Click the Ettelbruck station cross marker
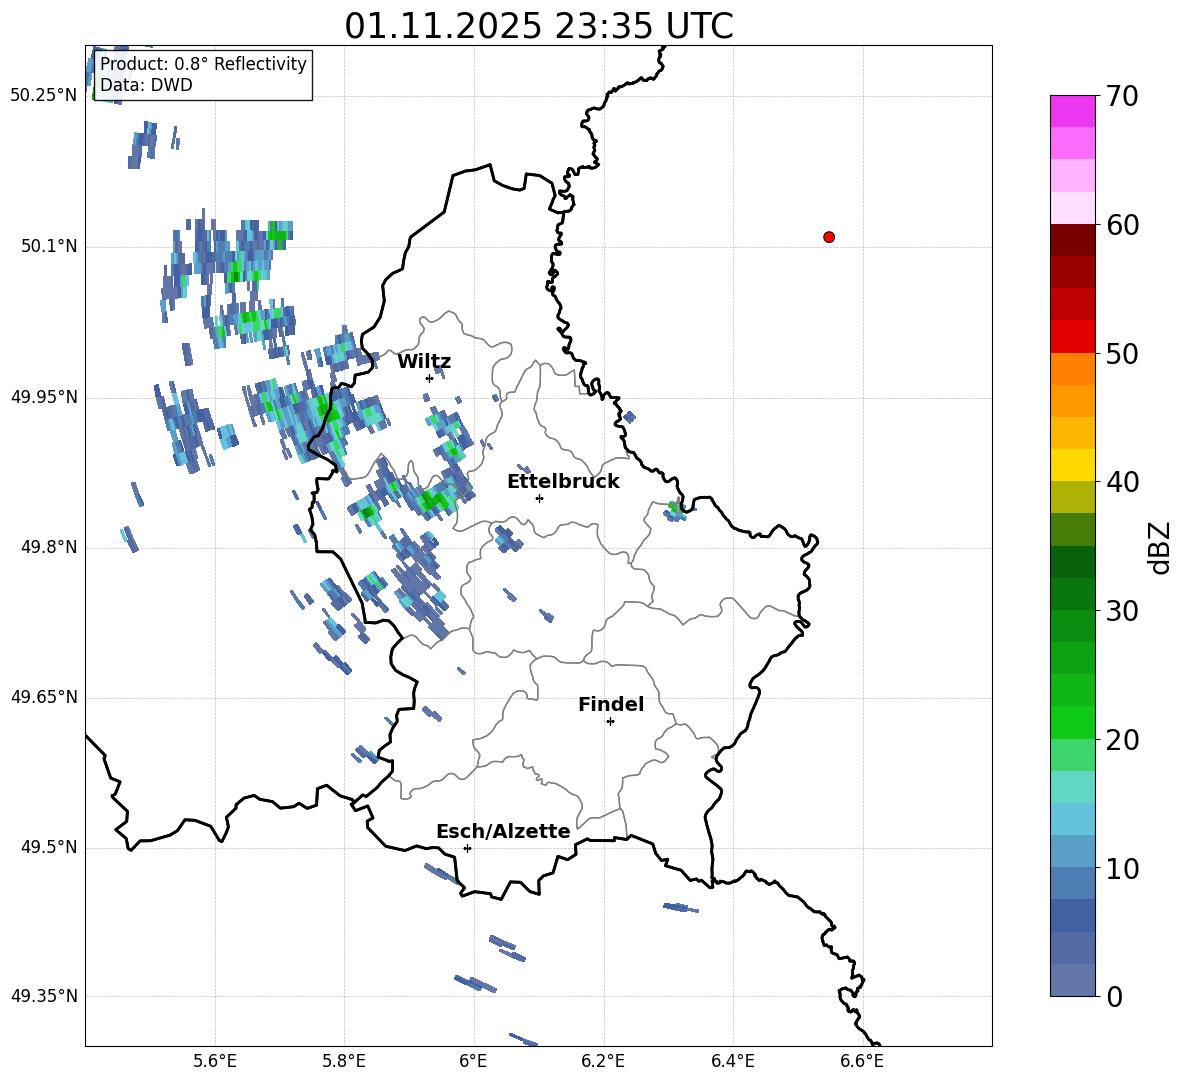This screenshot has height=1081, width=1184. (539, 498)
